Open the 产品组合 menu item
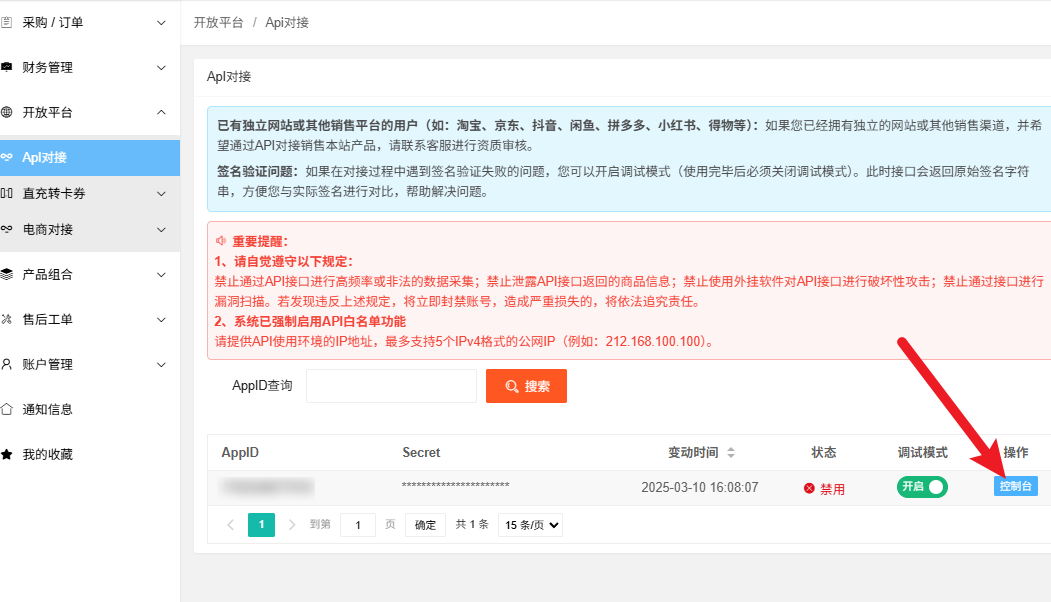The height and width of the screenshot is (602, 1051). pyautogui.click(x=90, y=274)
